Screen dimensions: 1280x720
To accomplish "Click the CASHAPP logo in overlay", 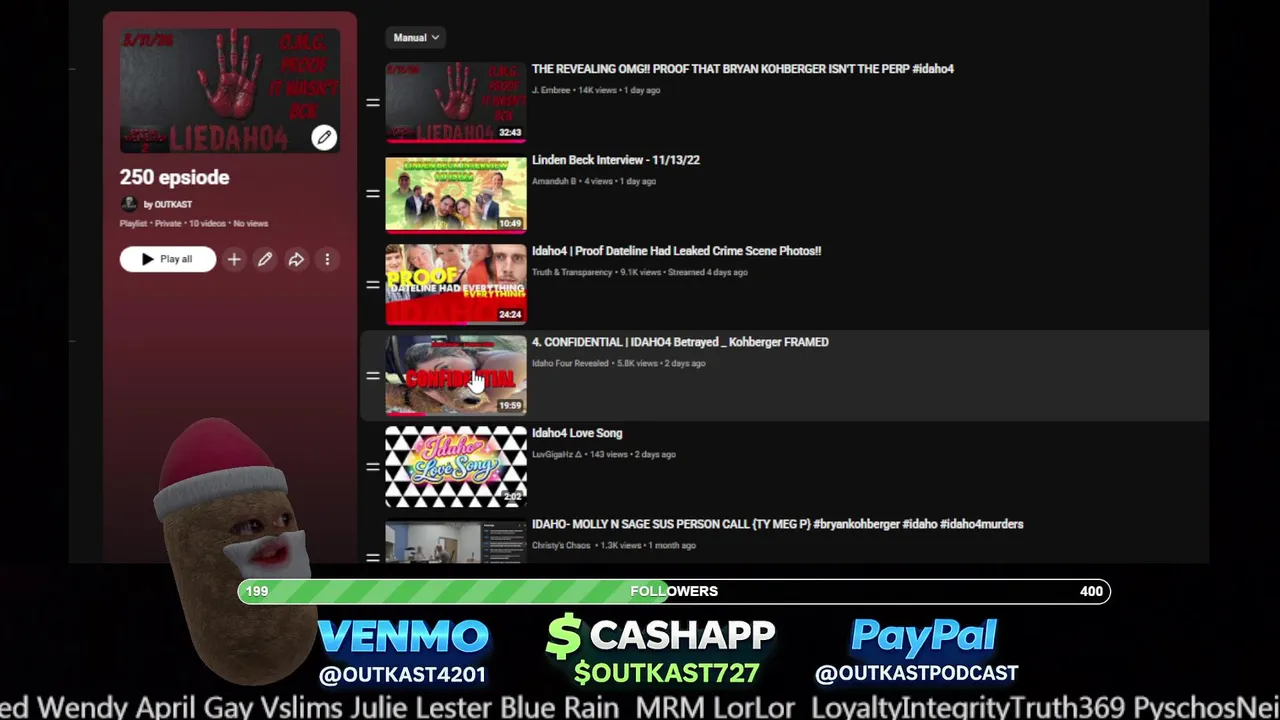I will click(661, 636).
